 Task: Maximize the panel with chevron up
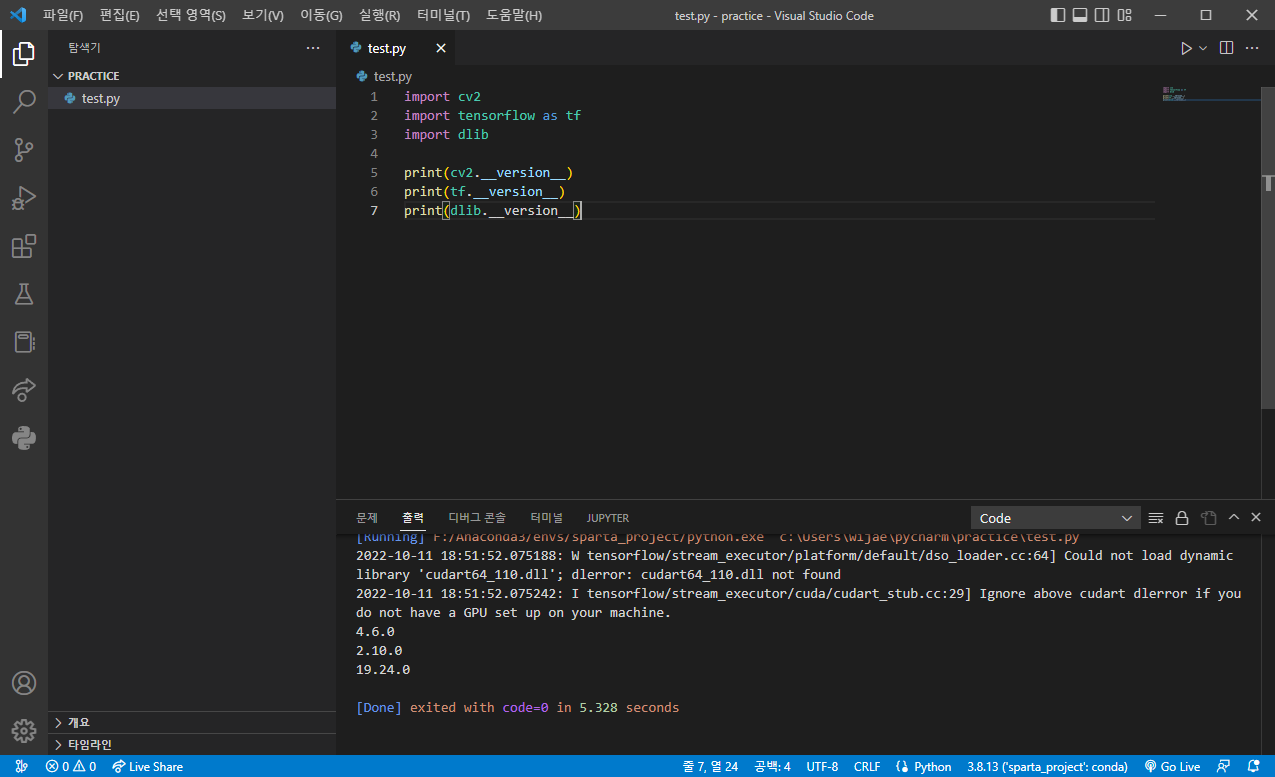(1234, 518)
